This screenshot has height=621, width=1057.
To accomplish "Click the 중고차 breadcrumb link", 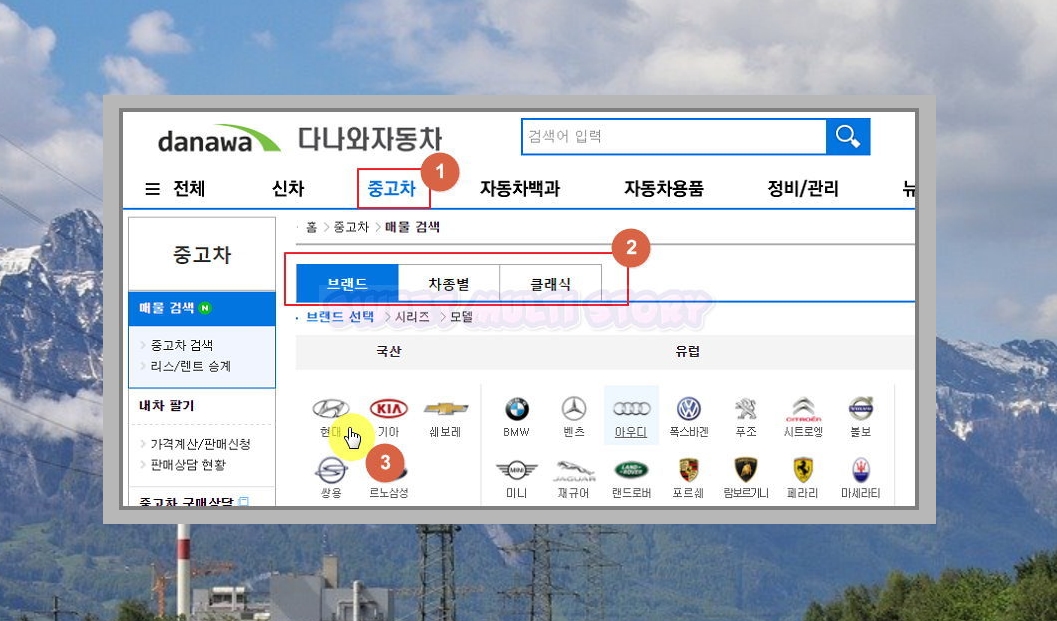I will pos(351,227).
